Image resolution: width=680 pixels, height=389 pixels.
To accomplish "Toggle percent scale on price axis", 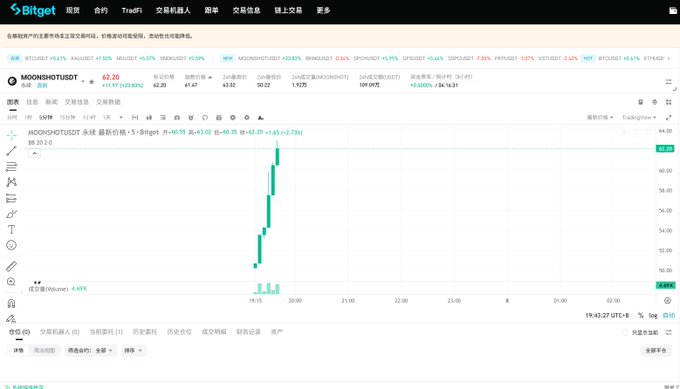I will [640, 315].
